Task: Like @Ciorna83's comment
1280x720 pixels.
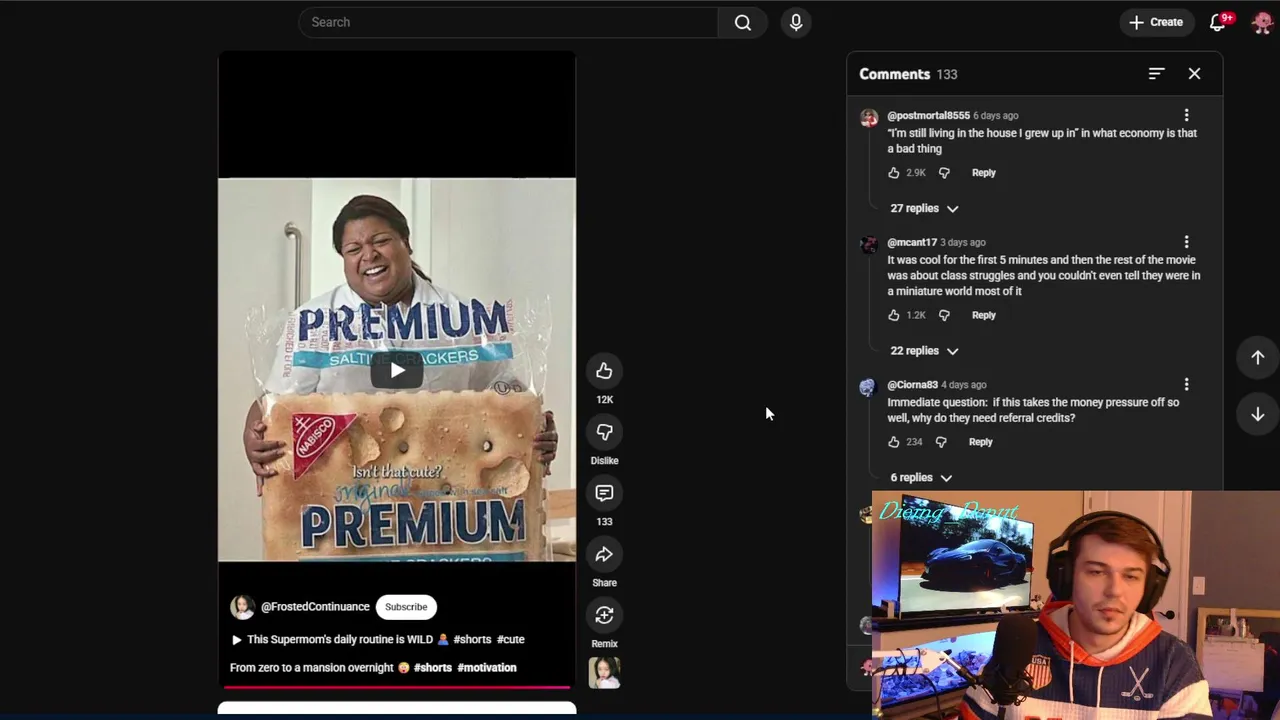Action: (x=894, y=442)
